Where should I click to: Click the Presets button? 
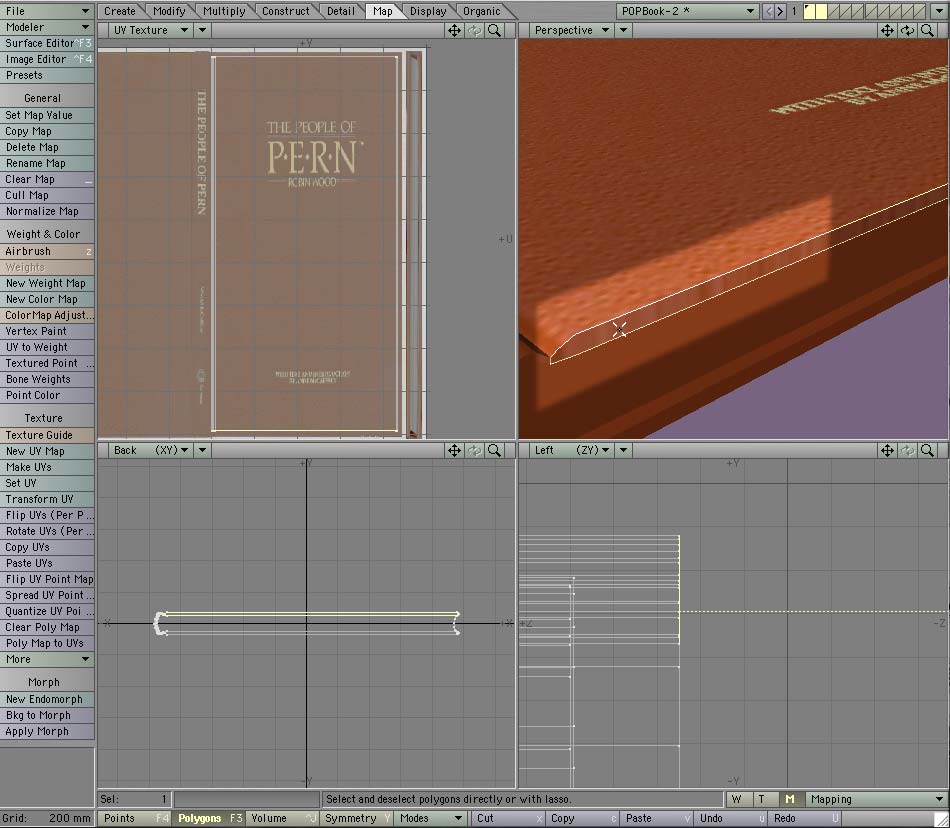(x=47, y=75)
